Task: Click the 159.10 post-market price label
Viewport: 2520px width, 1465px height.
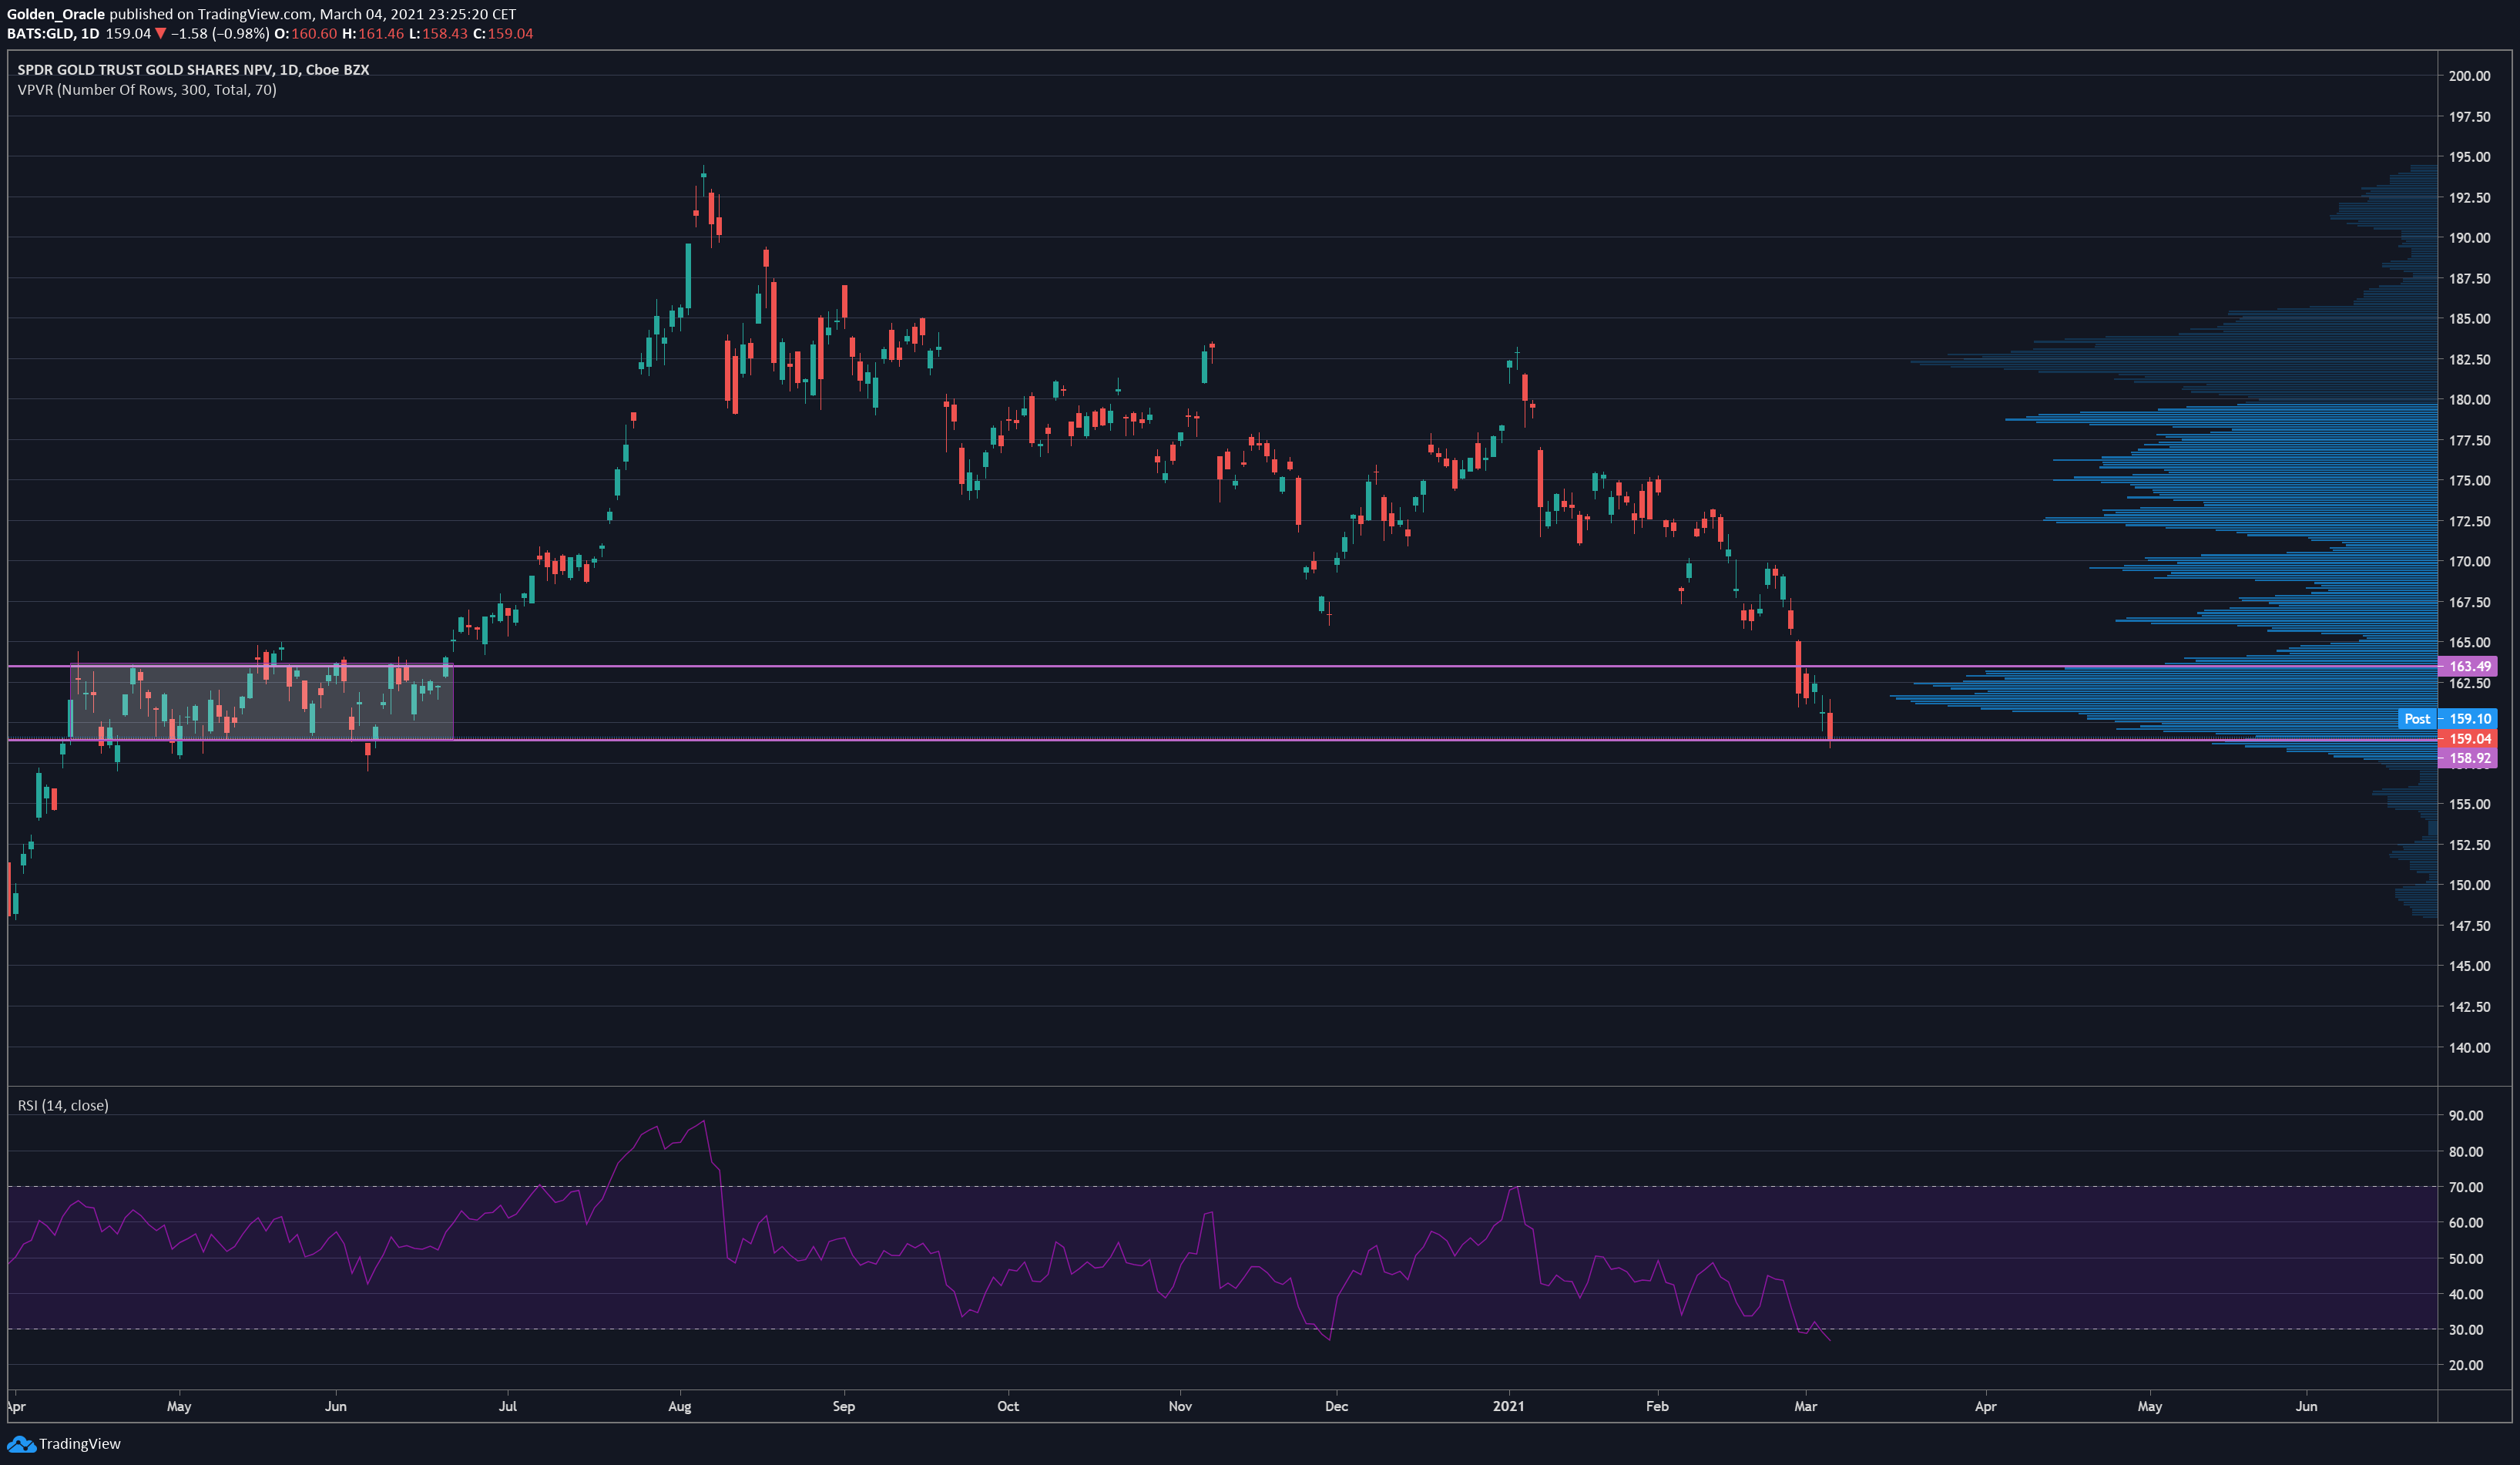Action: tap(2469, 719)
